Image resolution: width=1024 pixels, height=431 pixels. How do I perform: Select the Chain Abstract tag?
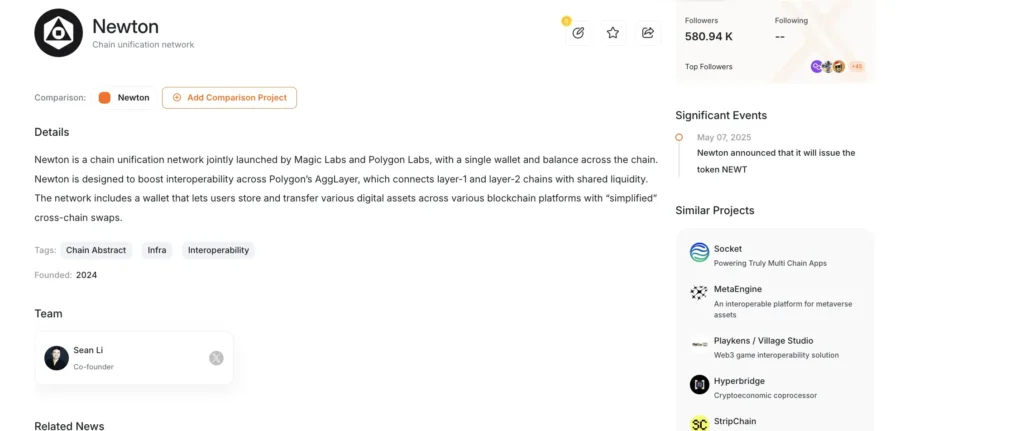click(x=96, y=250)
